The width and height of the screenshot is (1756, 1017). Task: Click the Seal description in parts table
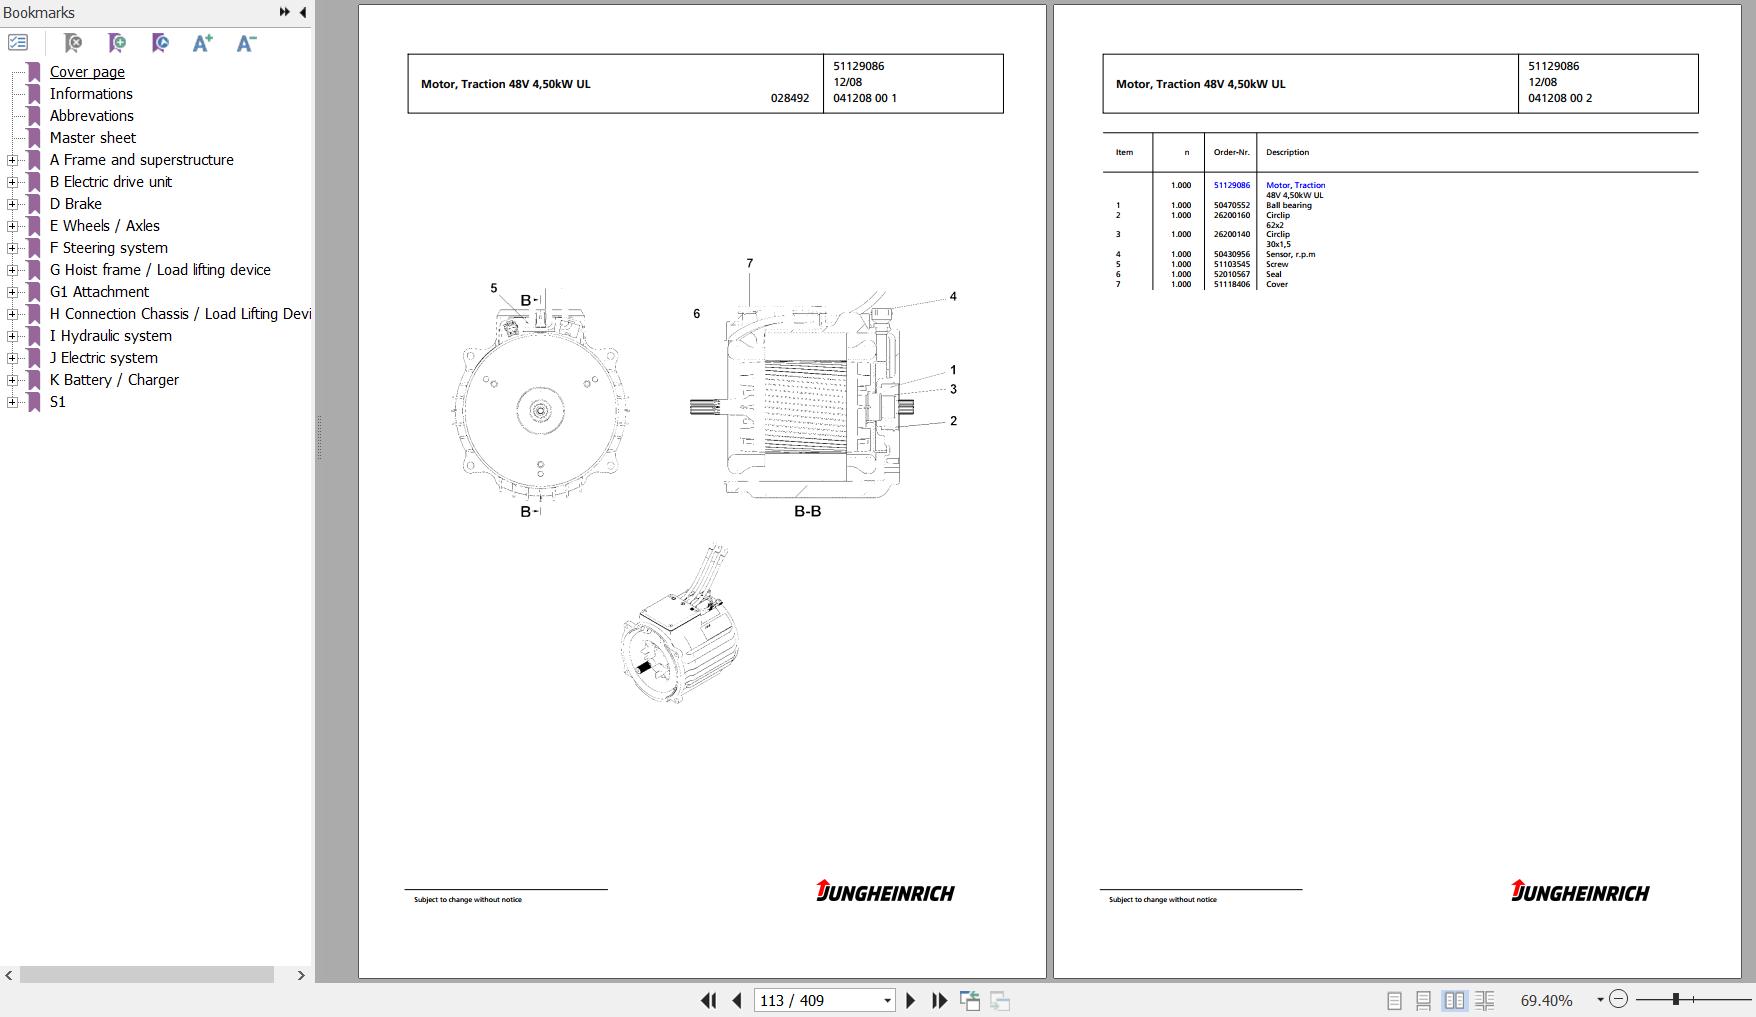point(1273,274)
